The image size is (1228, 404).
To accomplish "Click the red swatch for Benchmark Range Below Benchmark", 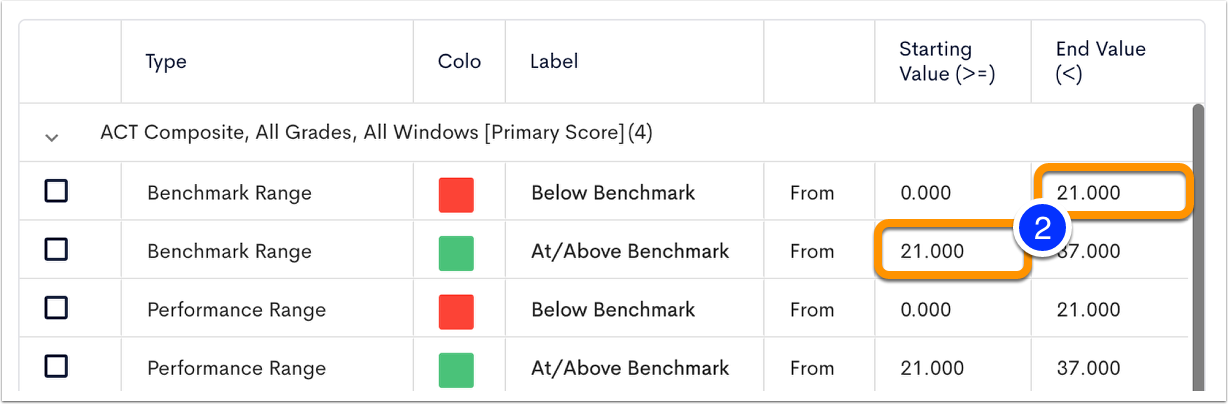I will pos(456,194).
